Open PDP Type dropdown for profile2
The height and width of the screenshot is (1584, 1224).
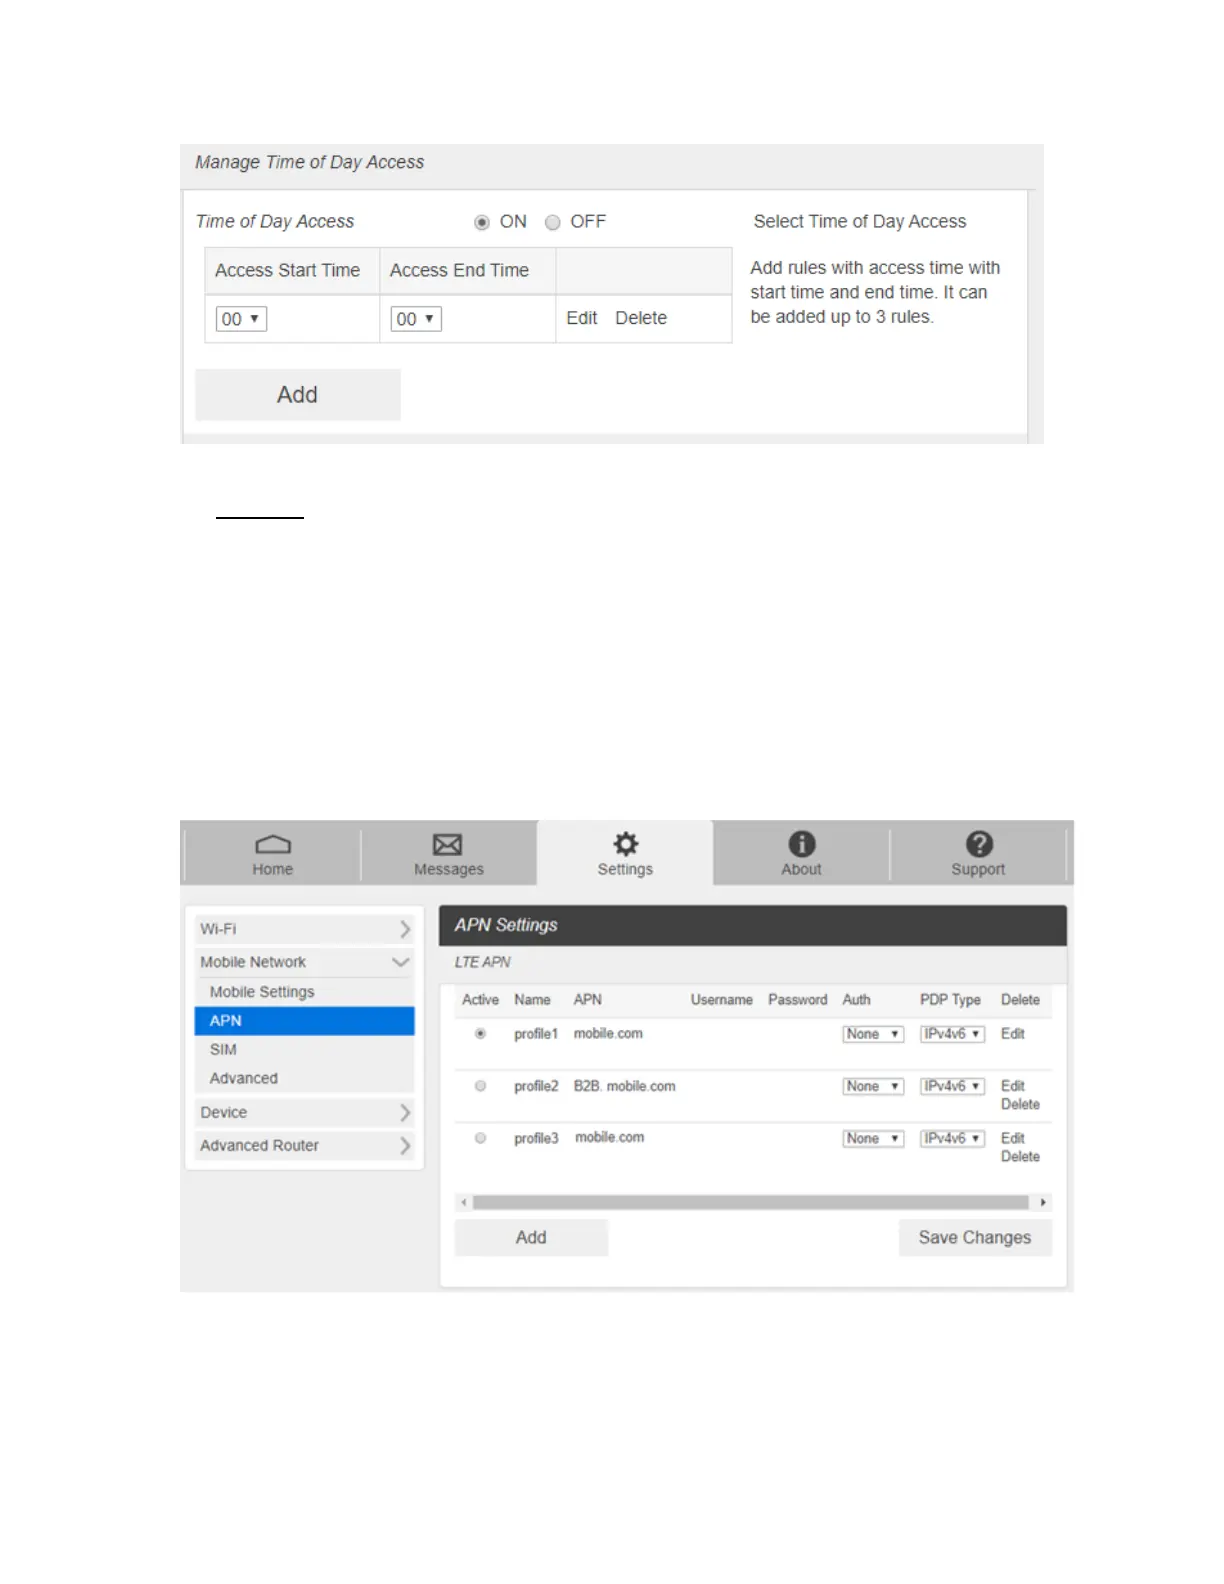(952, 1086)
